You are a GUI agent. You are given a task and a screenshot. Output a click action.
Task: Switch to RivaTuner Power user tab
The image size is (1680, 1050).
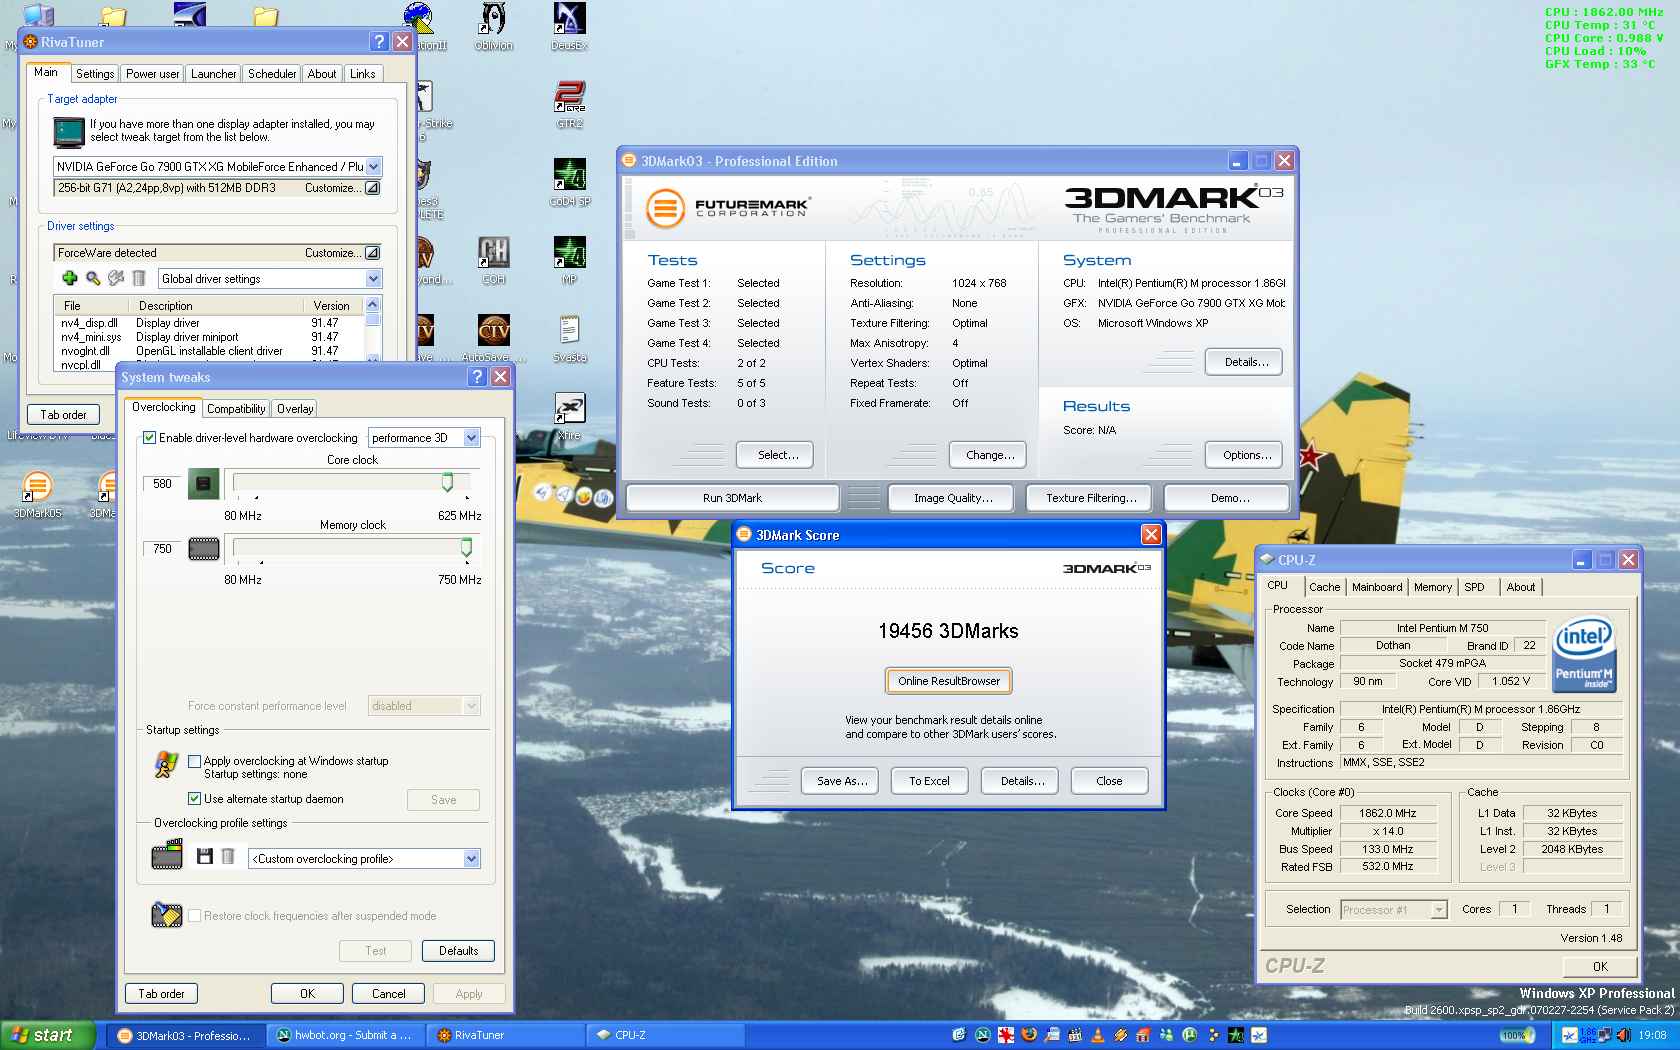click(153, 74)
